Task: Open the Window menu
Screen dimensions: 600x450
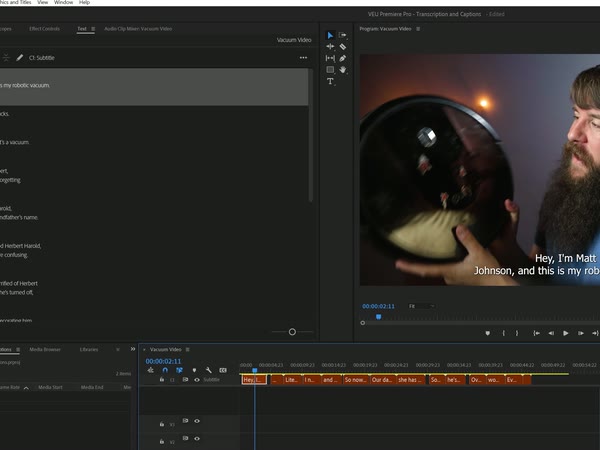Action: pos(63,2)
